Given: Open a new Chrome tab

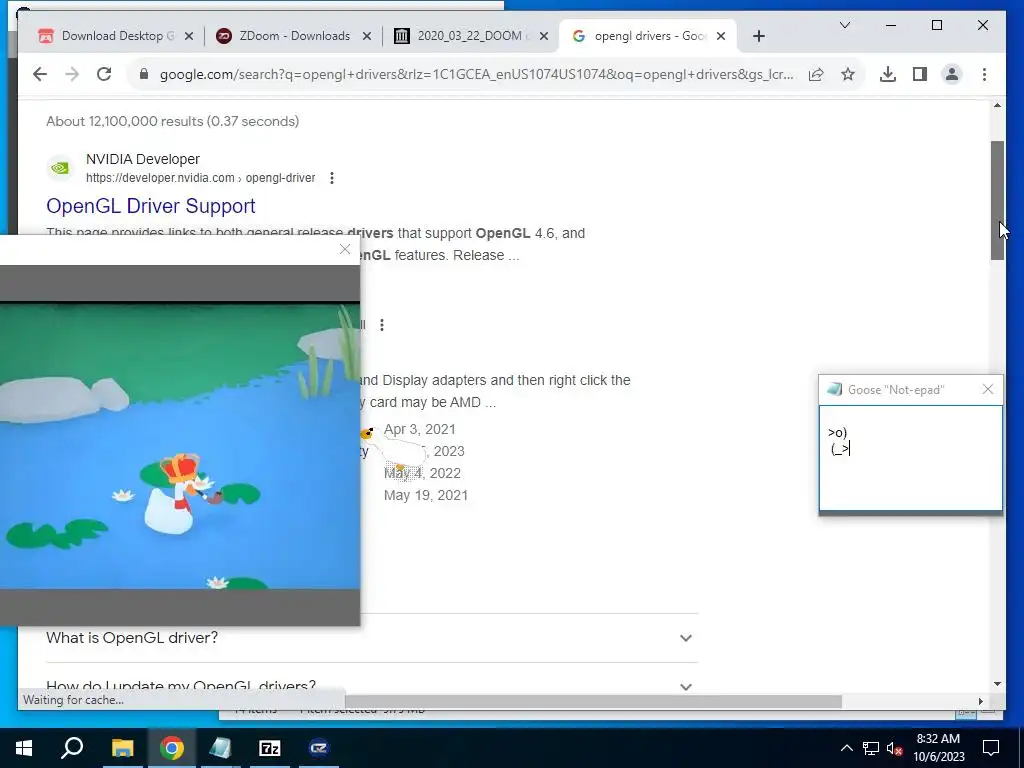Looking at the screenshot, I should (758, 36).
